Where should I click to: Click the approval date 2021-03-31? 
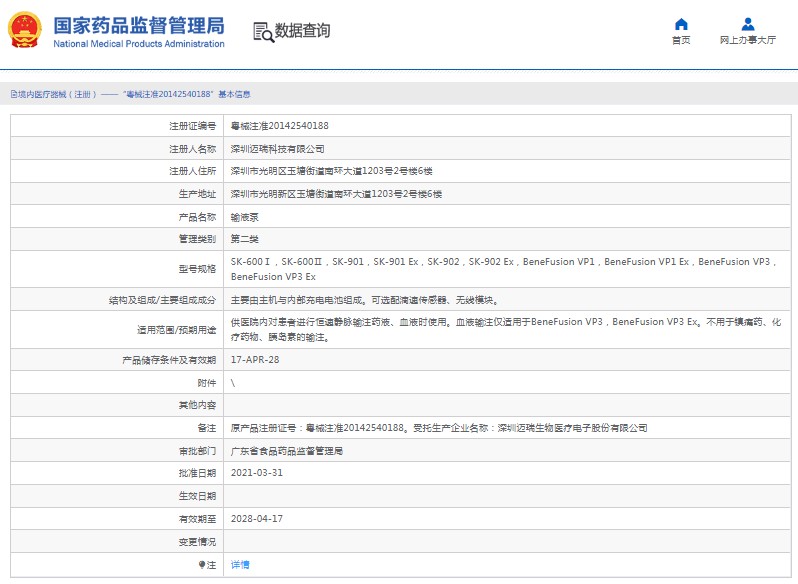pos(256,473)
